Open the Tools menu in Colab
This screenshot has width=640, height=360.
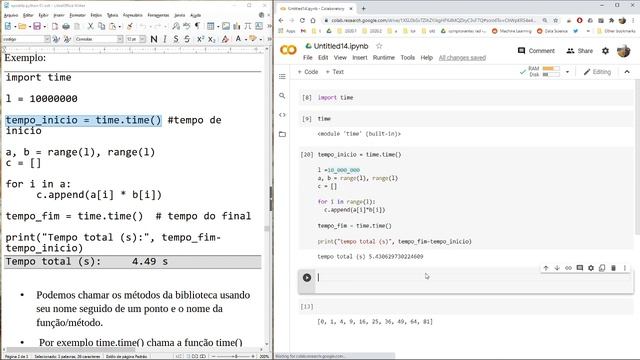tap(407, 58)
